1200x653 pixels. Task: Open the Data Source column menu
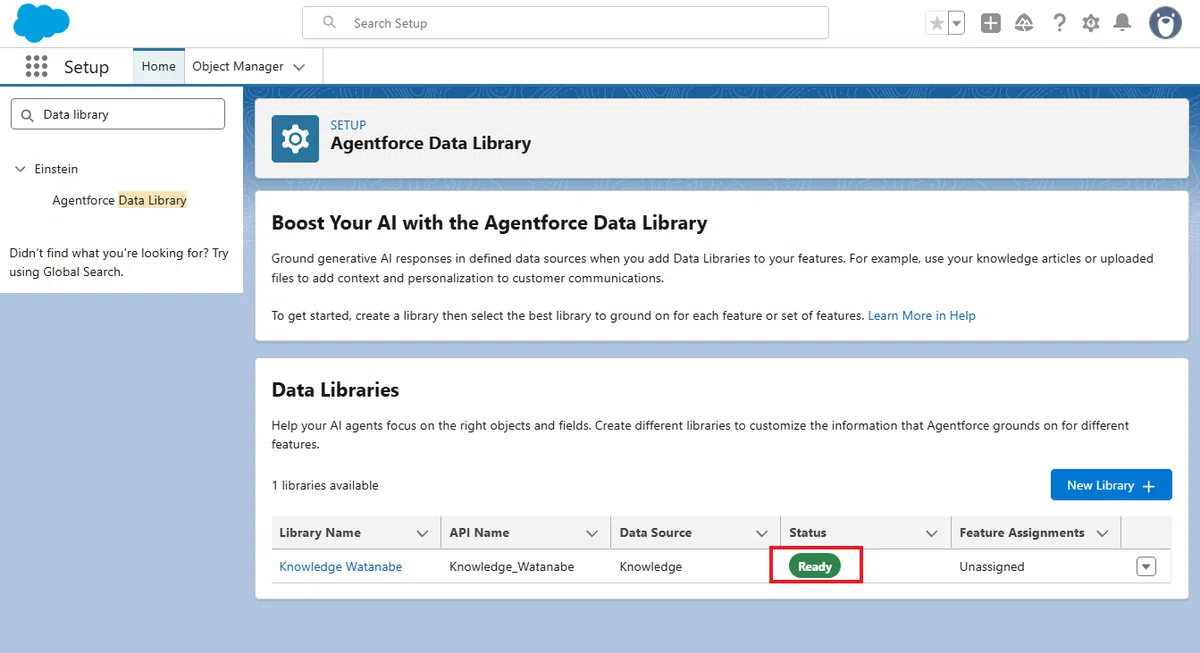pos(762,533)
